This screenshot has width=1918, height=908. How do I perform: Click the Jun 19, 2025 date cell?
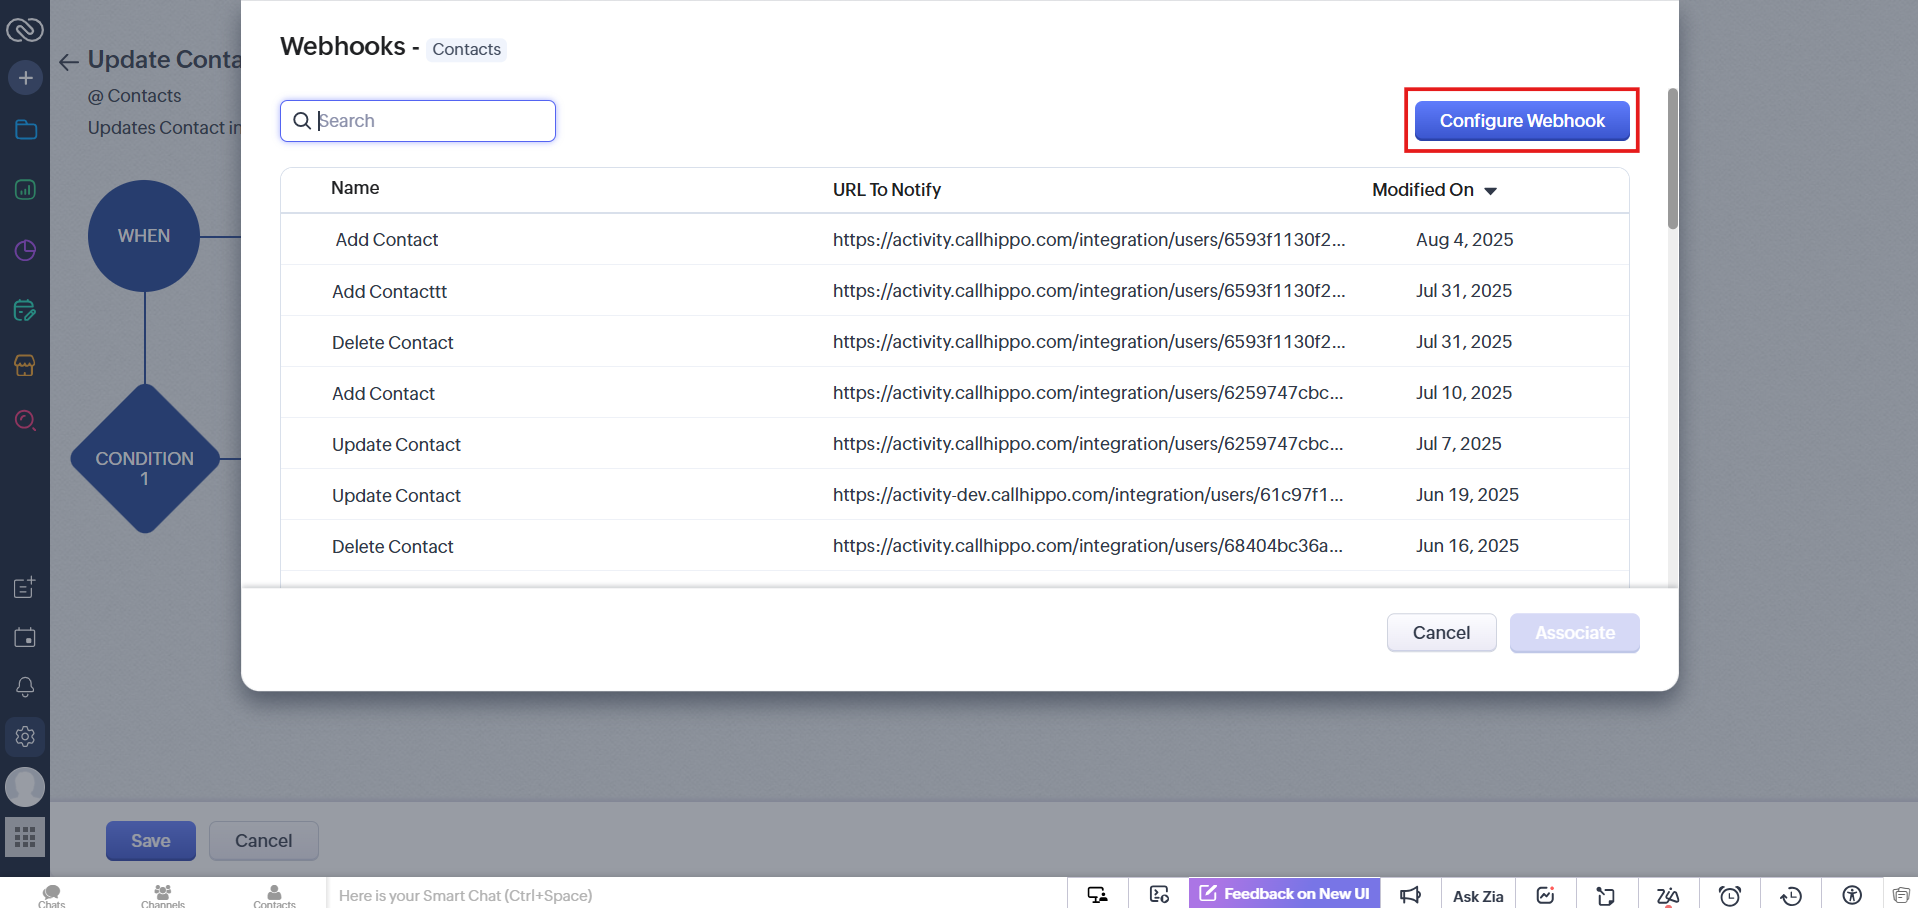tap(1467, 495)
